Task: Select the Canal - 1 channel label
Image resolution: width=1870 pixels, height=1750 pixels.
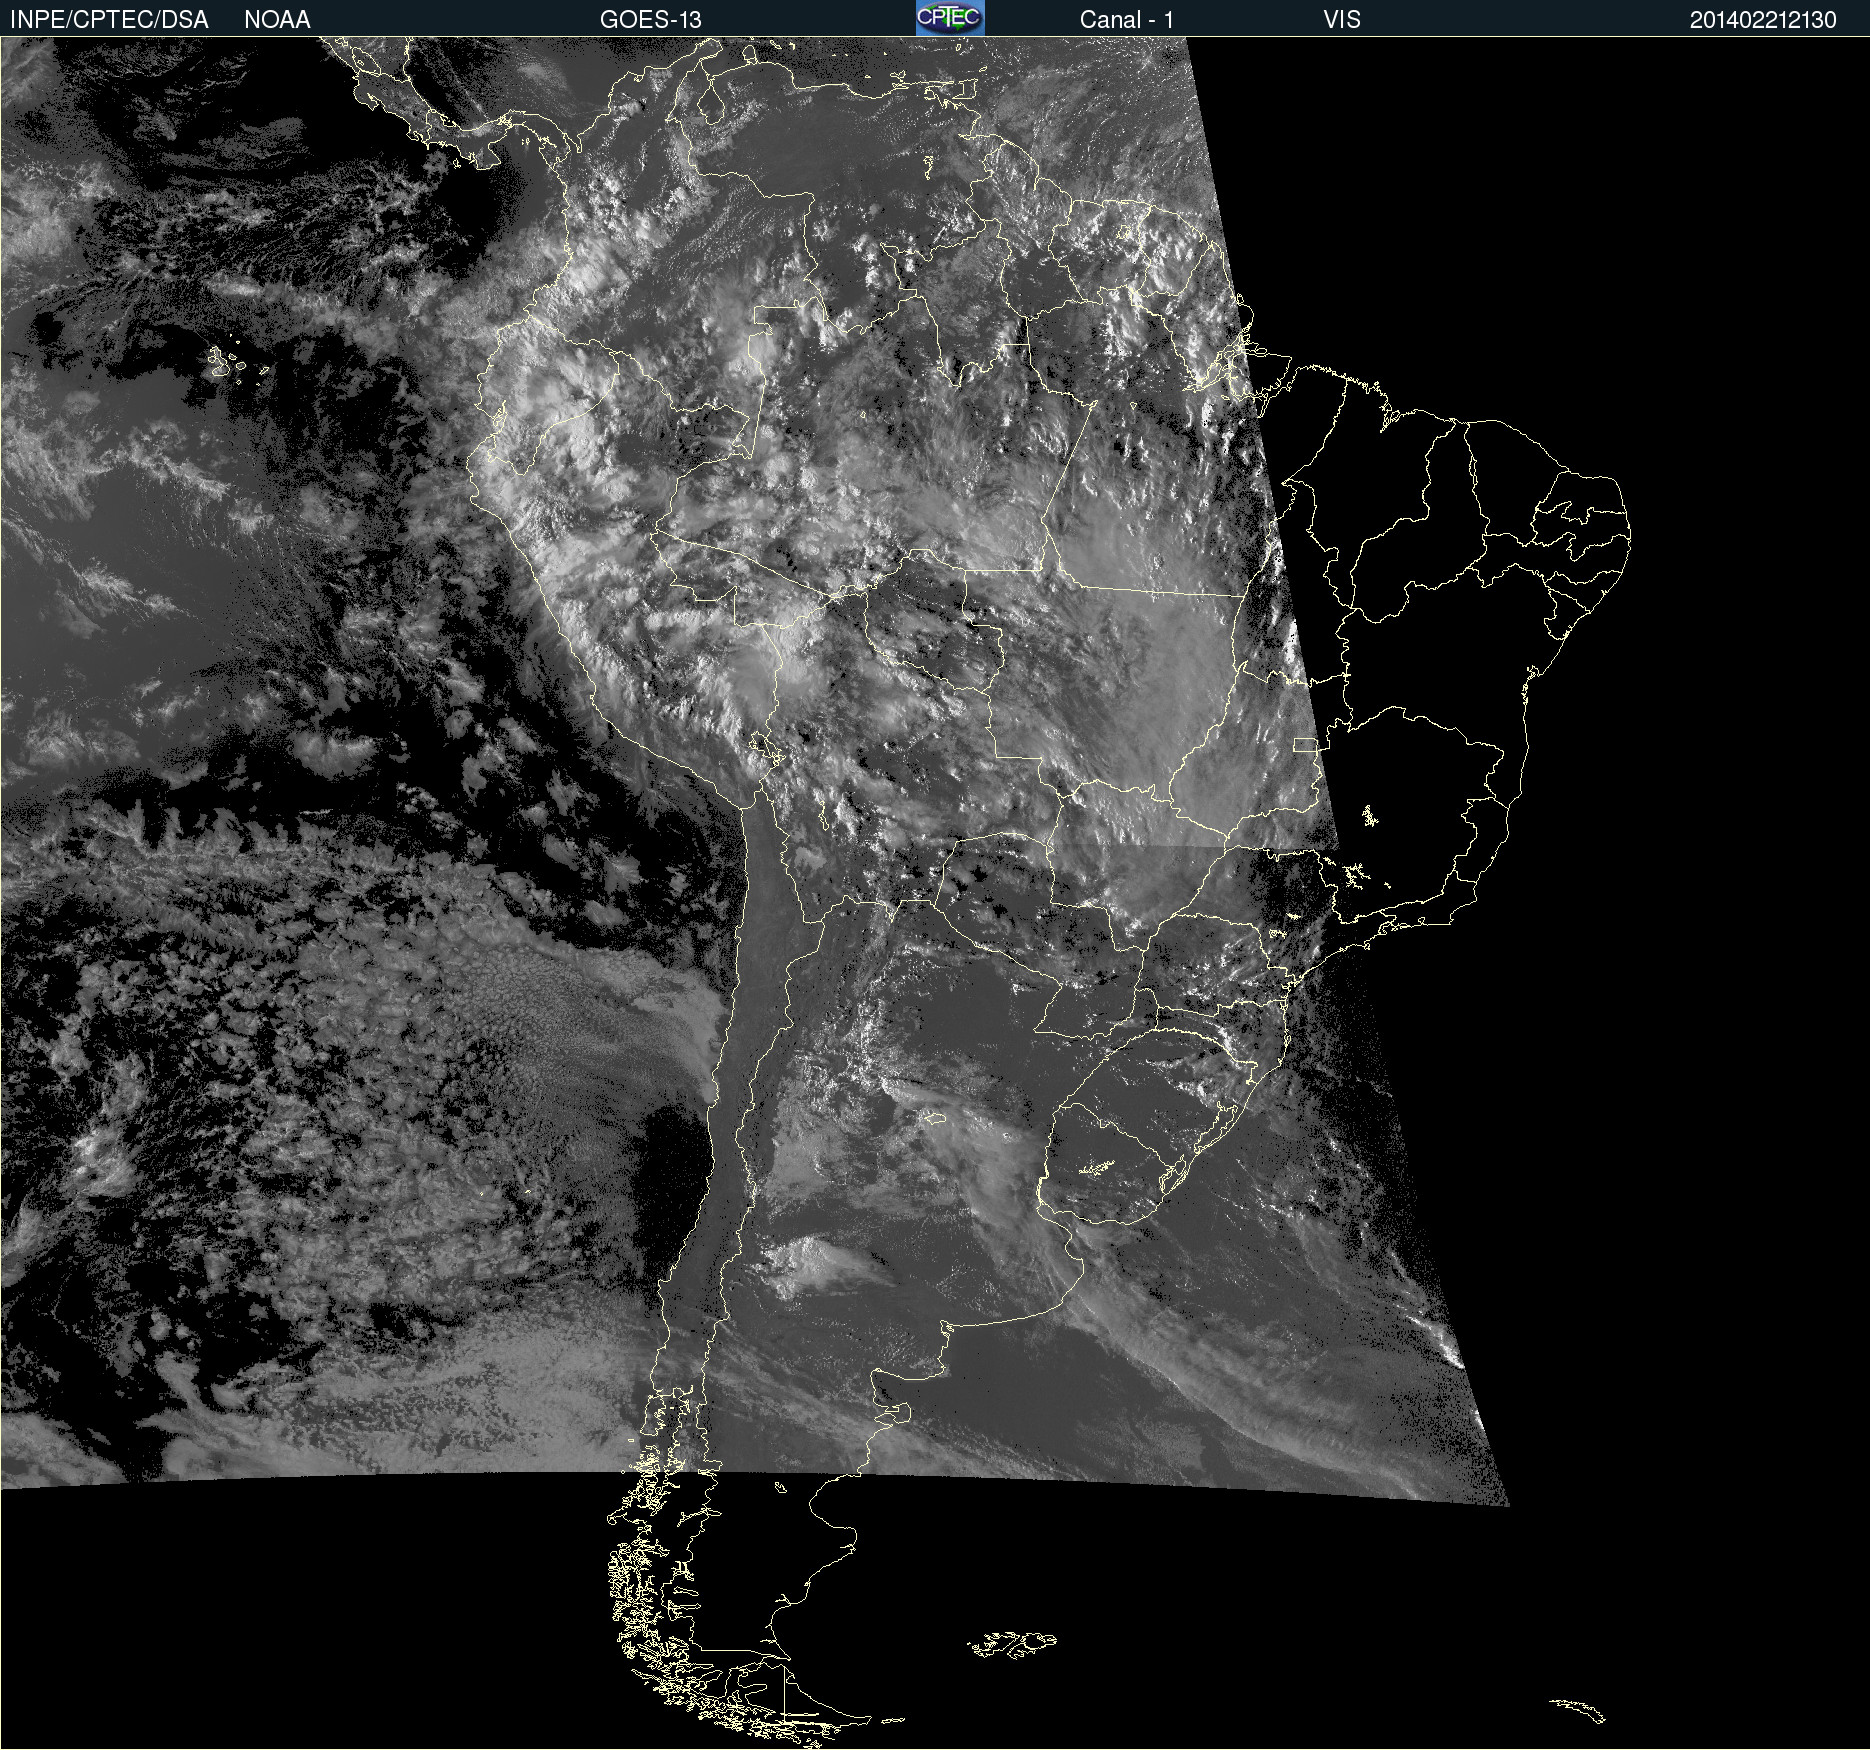Action: click(1126, 20)
